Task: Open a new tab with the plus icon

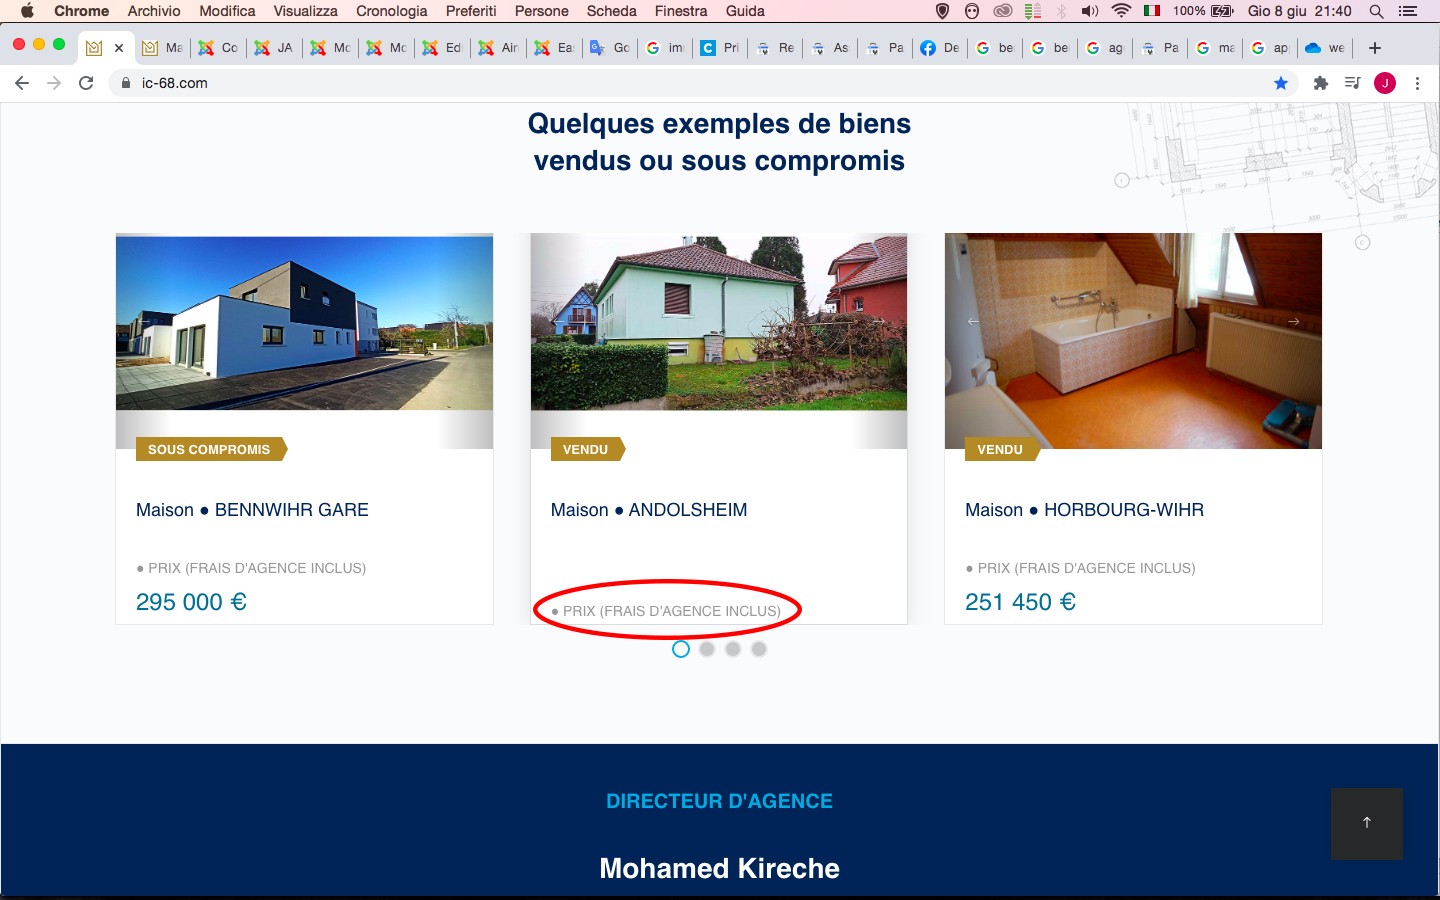Action: (x=1375, y=48)
